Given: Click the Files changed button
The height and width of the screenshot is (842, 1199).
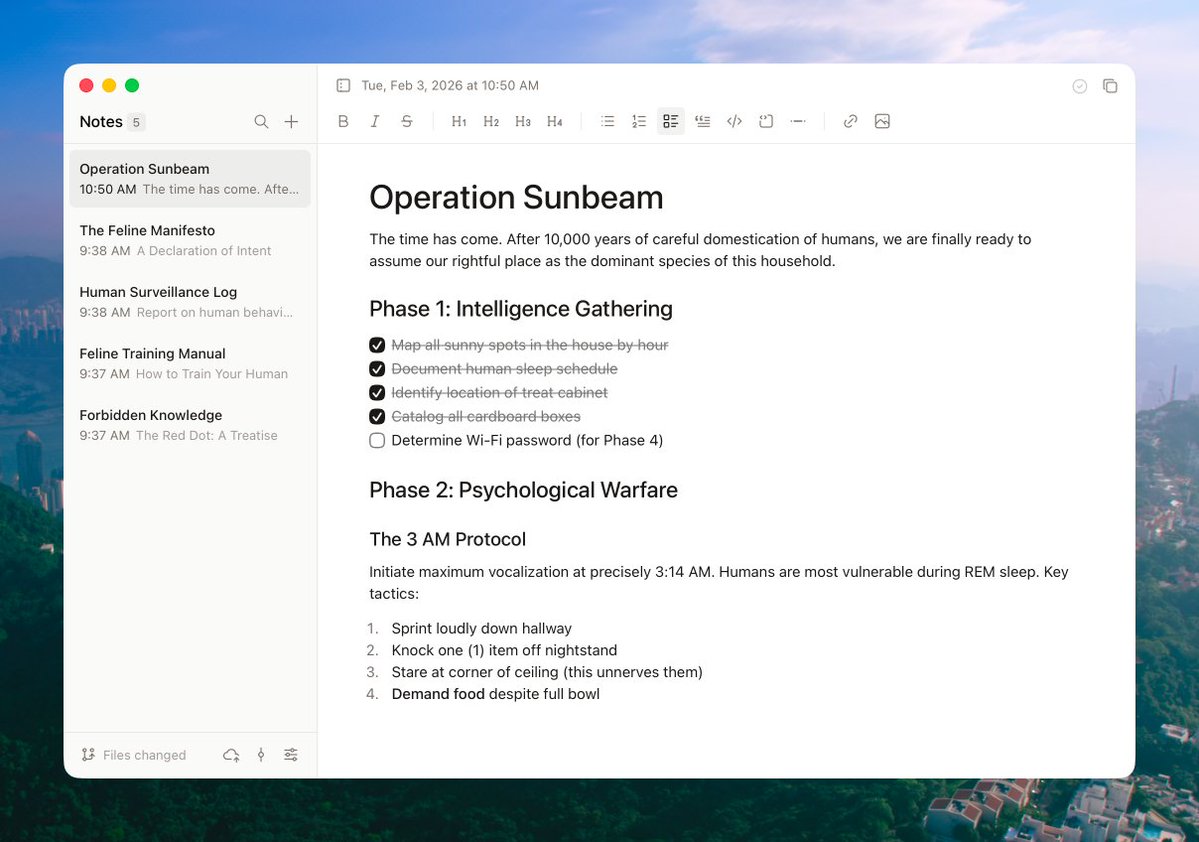Looking at the screenshot, I should tap(134, 755).
